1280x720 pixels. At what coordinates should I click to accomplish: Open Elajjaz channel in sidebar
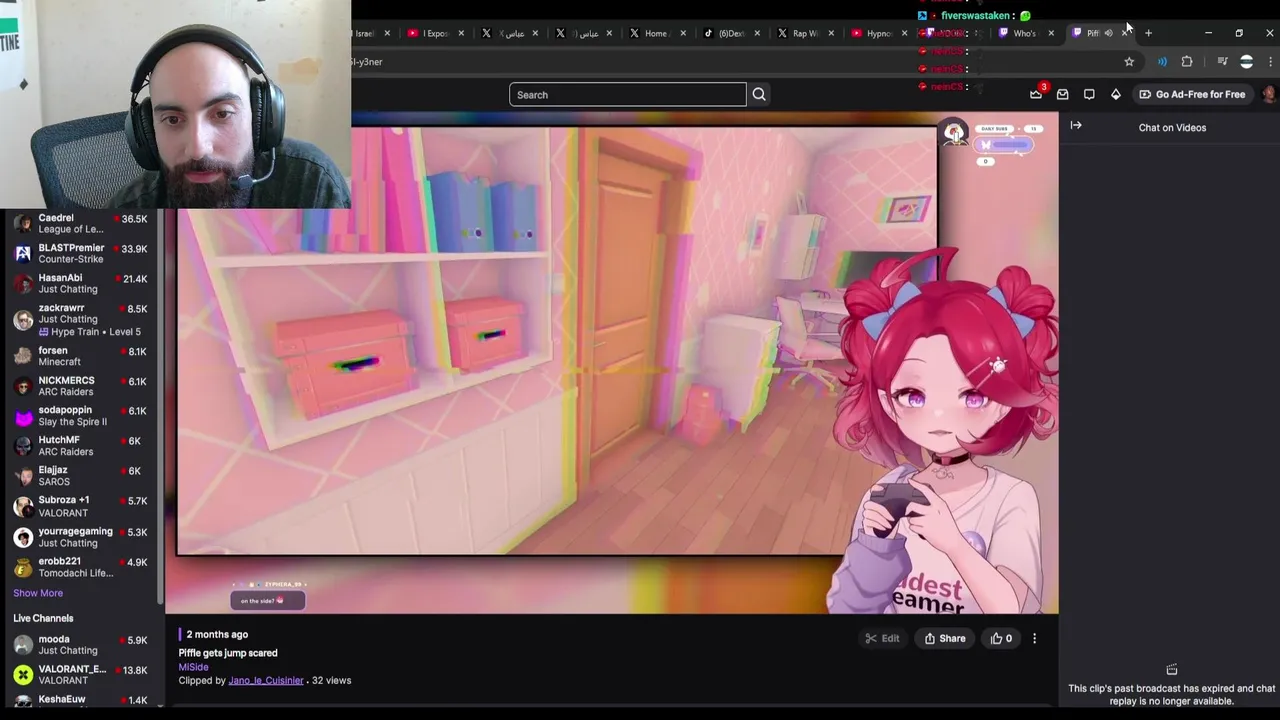(x=81, y=476)
